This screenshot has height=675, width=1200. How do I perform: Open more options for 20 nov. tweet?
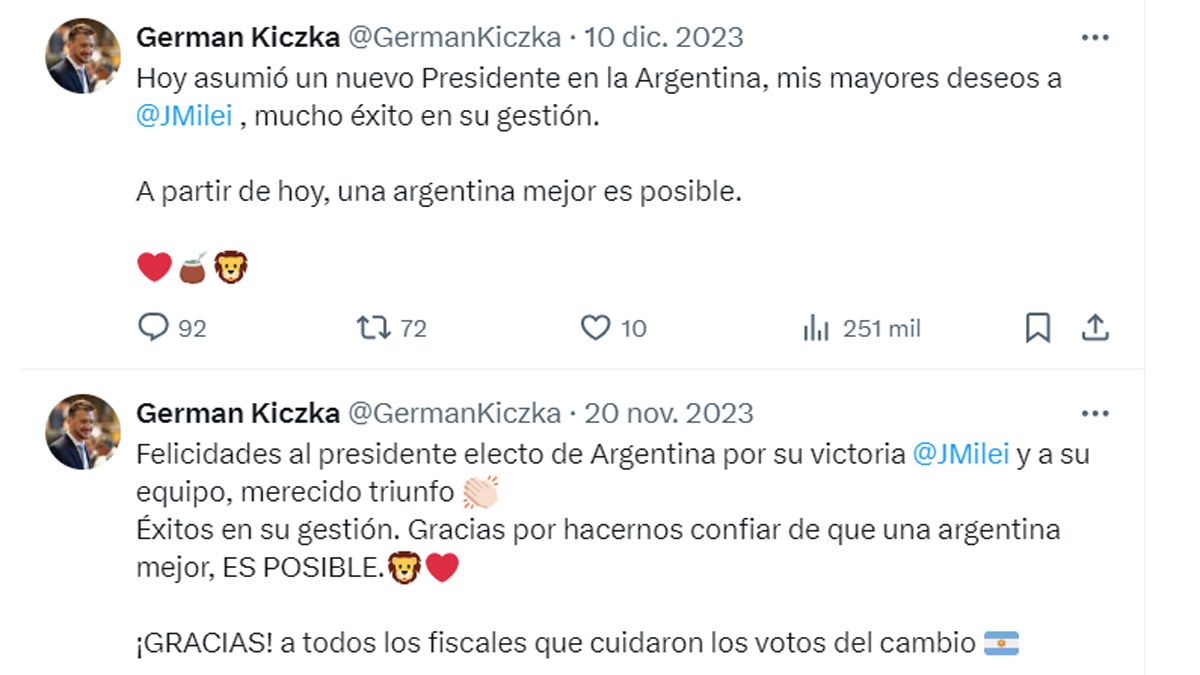click(x=1095, y=413)
